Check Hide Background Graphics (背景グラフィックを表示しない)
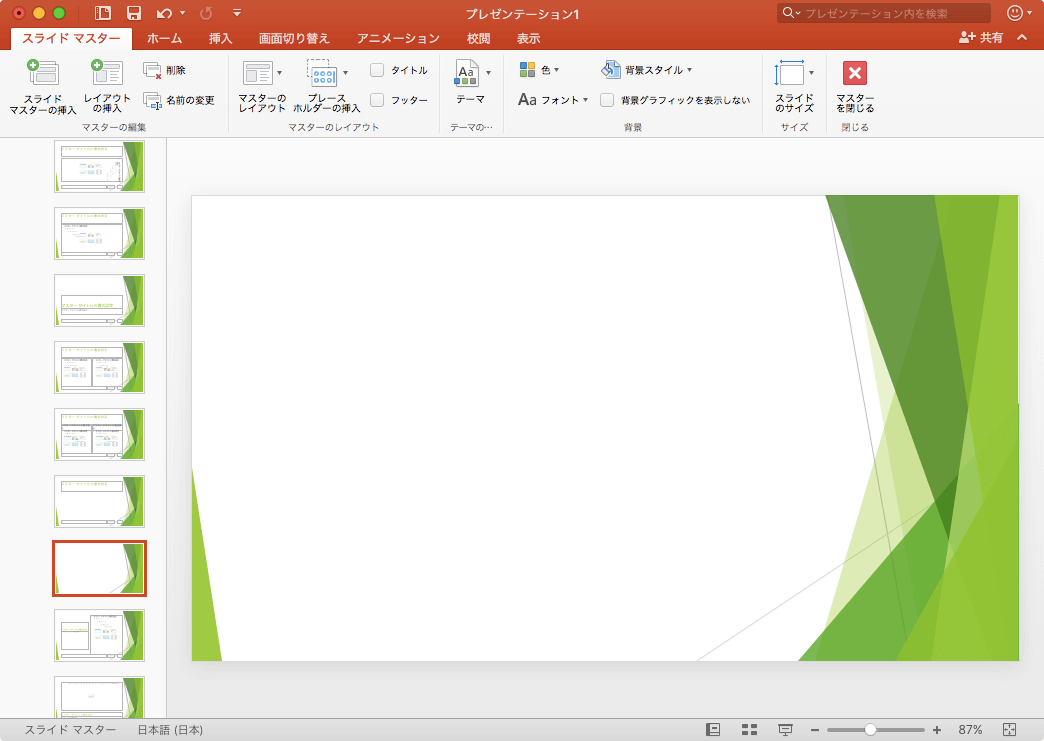Image resolution: width=1044 pixels, height=741 pixels. [x=607, y=100]
